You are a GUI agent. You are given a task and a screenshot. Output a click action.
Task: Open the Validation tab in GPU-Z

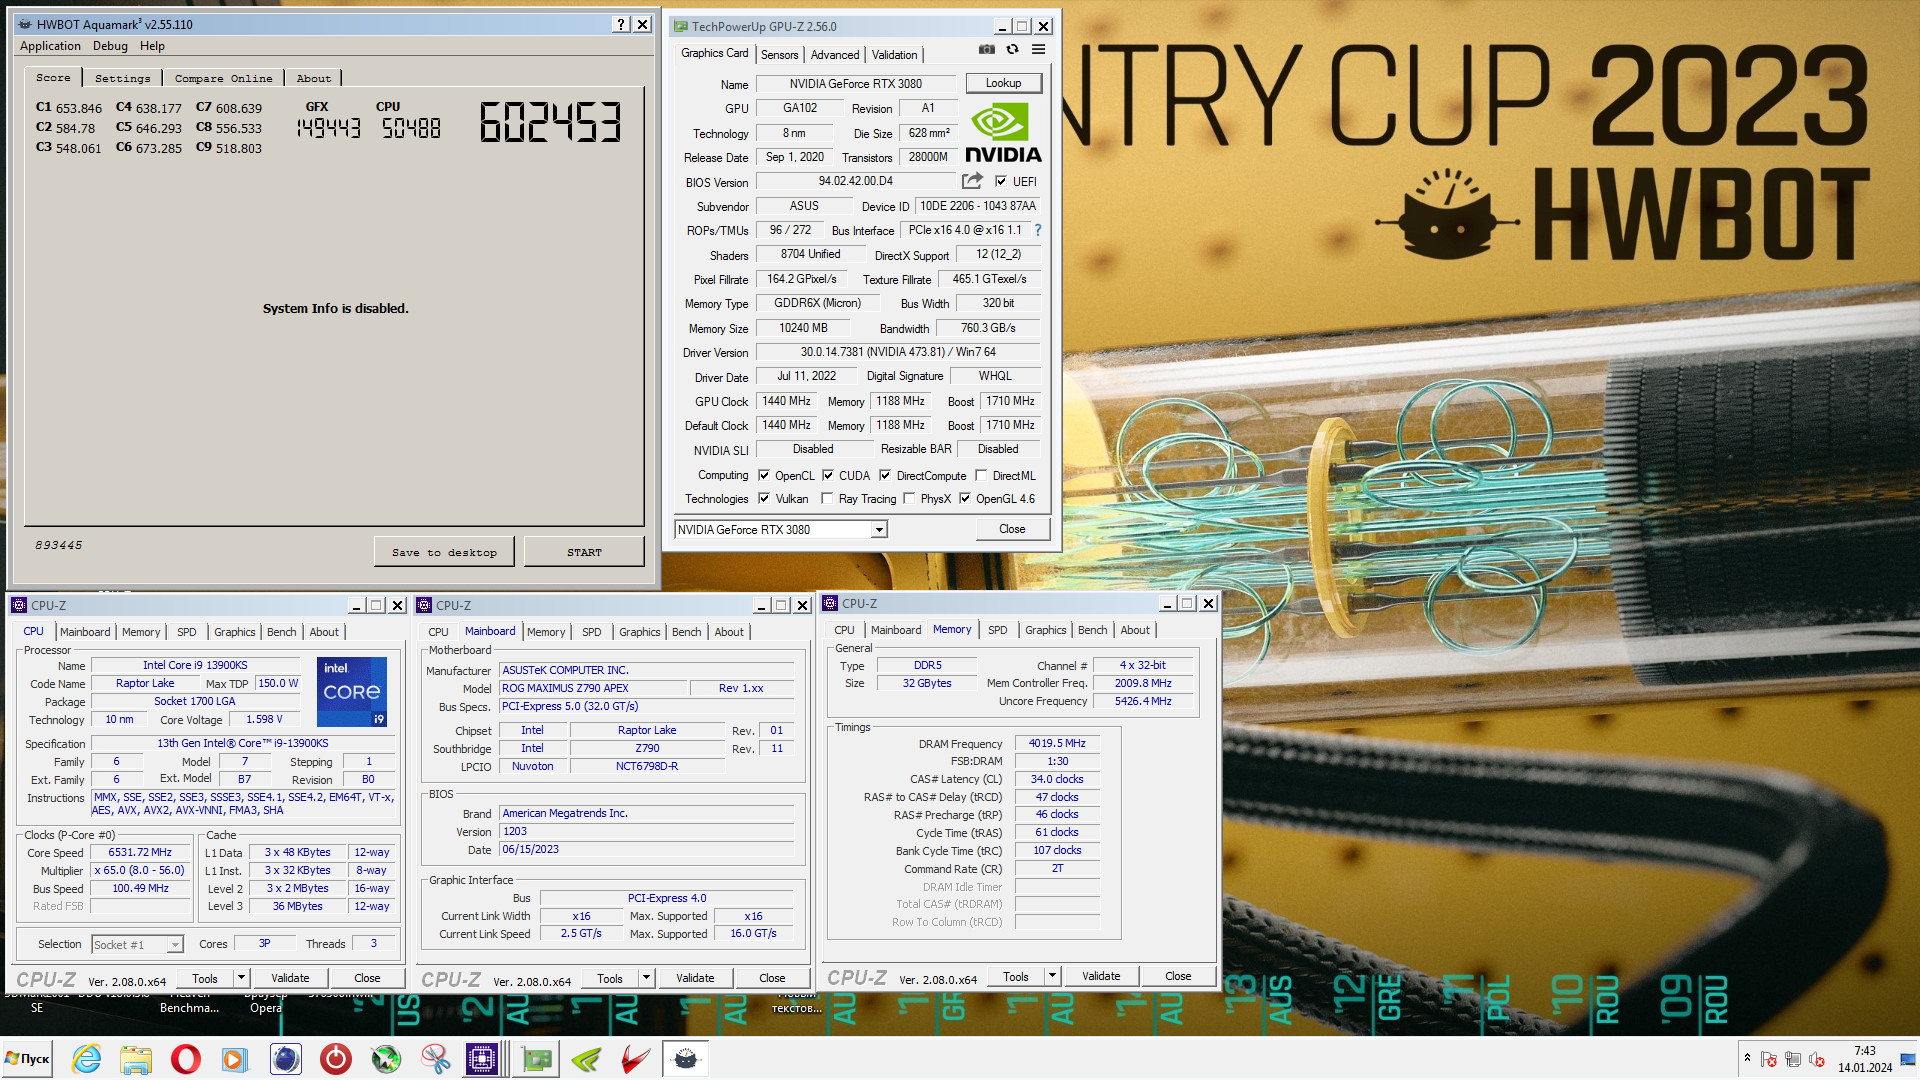pos(894,55)
